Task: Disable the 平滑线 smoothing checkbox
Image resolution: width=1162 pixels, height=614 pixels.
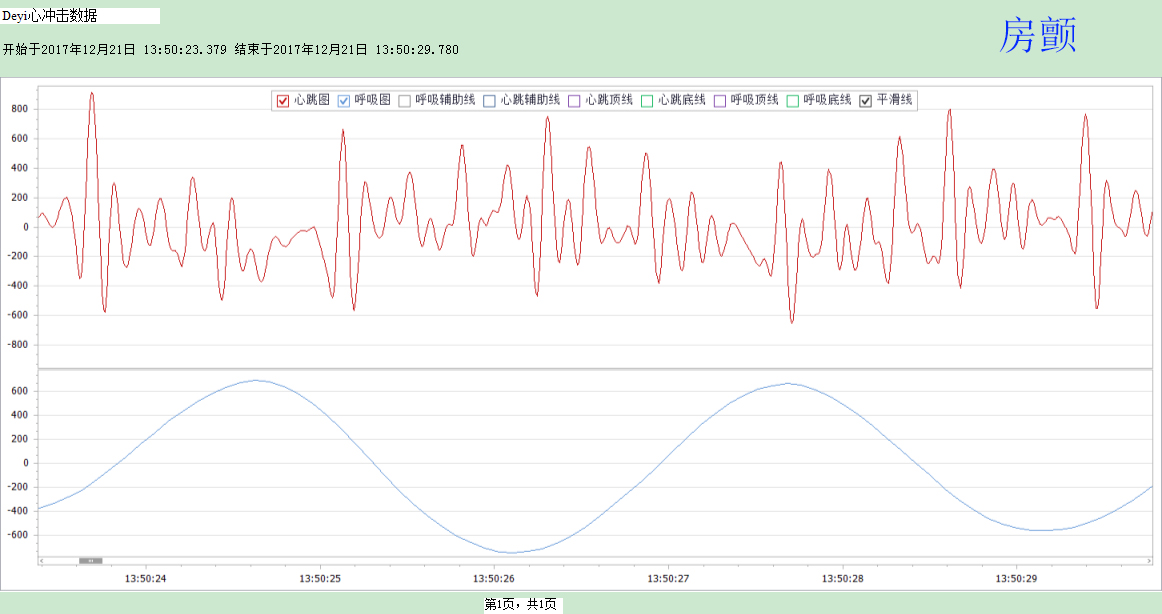Action: [866, 100]
